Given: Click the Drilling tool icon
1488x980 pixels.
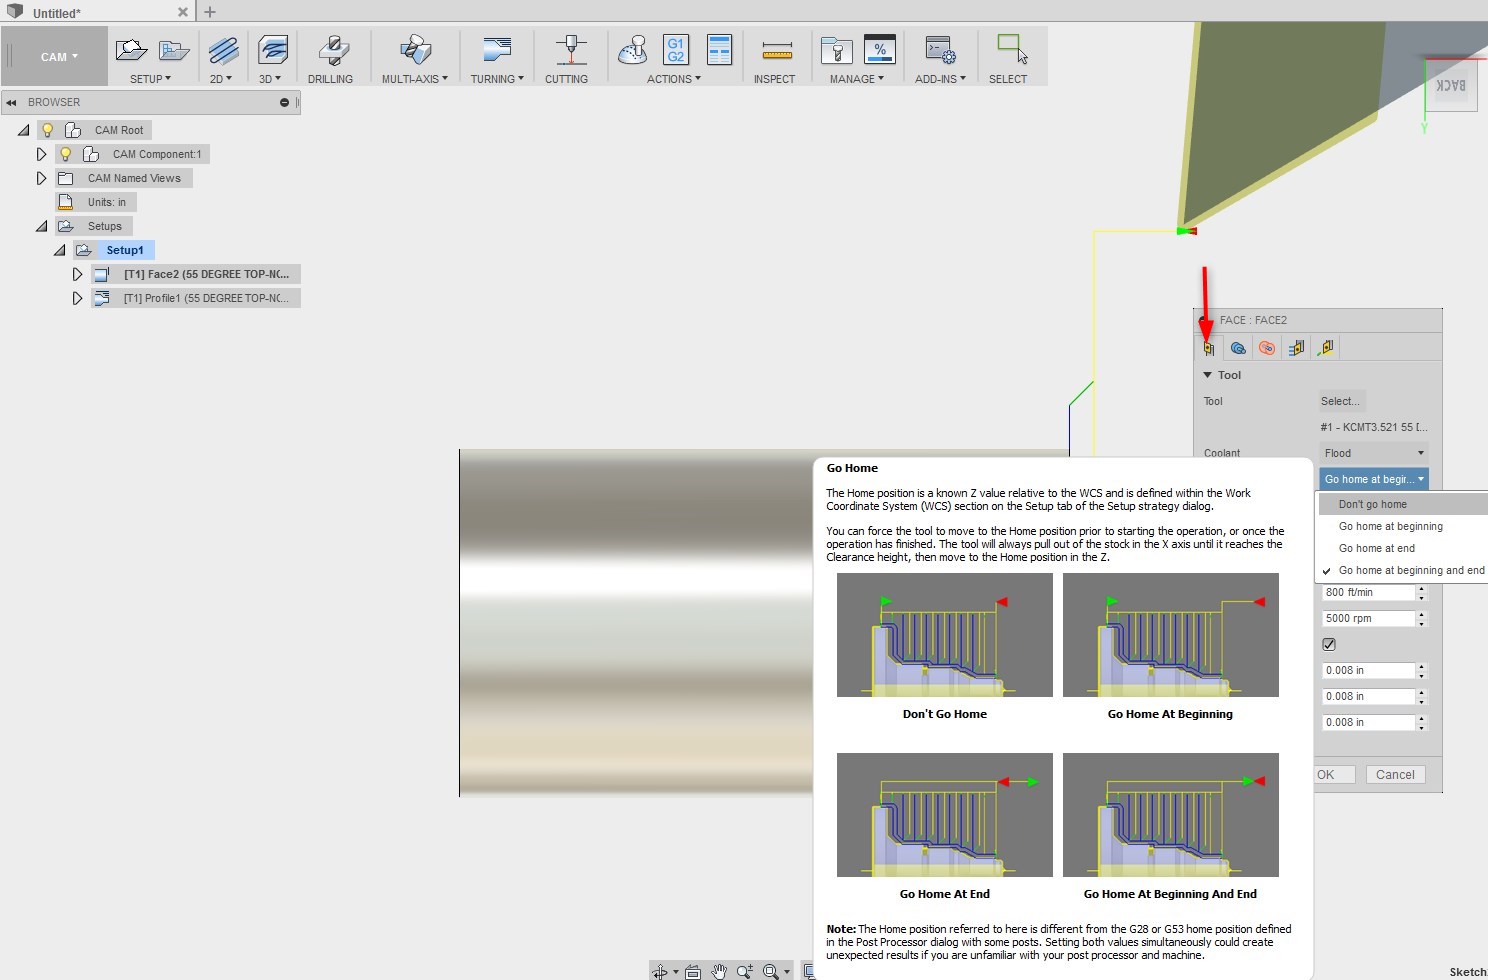Looking at the screenshot, I should click(332, 50).
